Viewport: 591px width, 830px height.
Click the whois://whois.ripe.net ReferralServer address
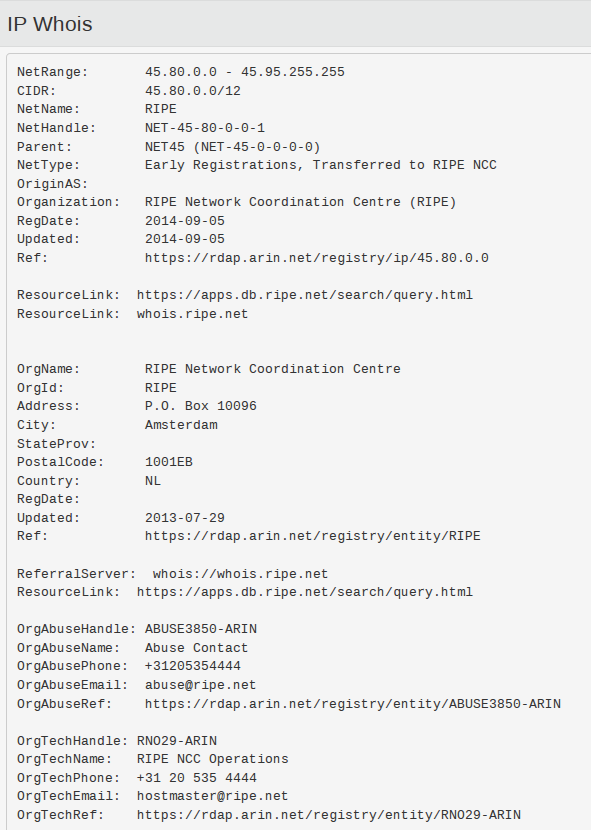coord(240,574)
